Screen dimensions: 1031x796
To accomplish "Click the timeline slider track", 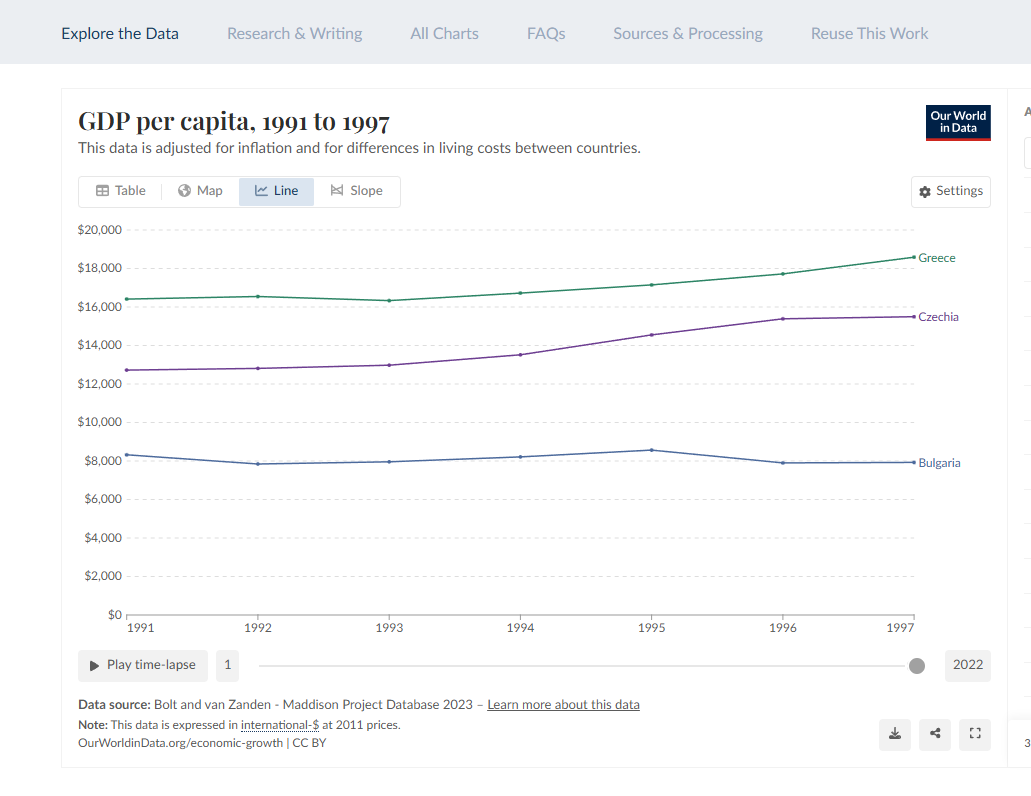I will [582, 666].
